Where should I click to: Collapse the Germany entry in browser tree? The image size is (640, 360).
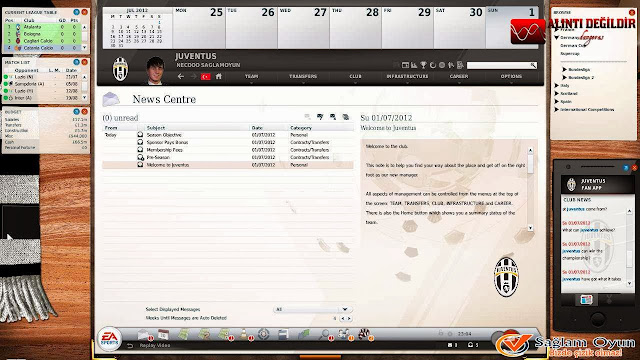tap(556, 38)
